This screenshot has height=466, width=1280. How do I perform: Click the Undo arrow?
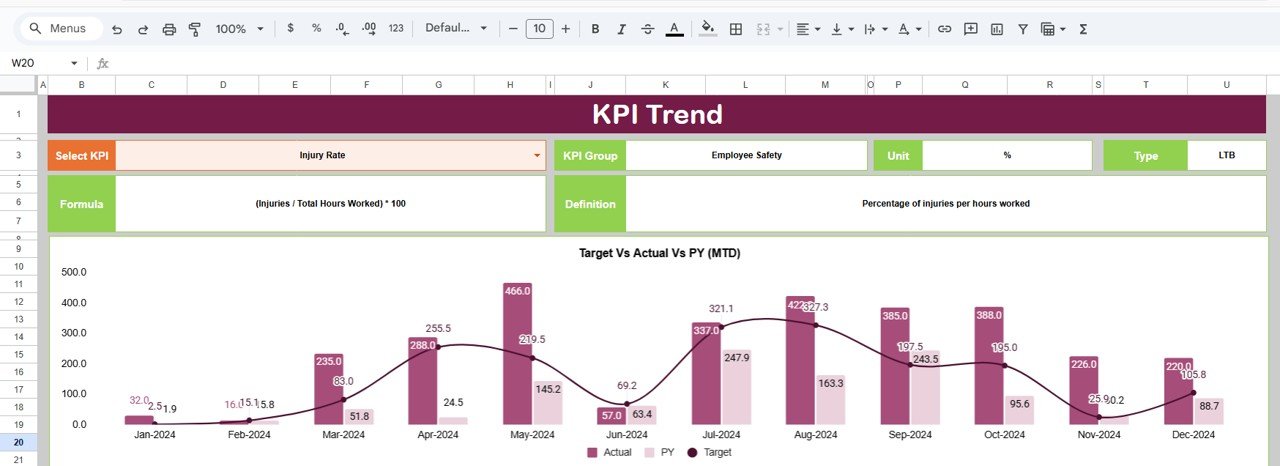point(117,29)
